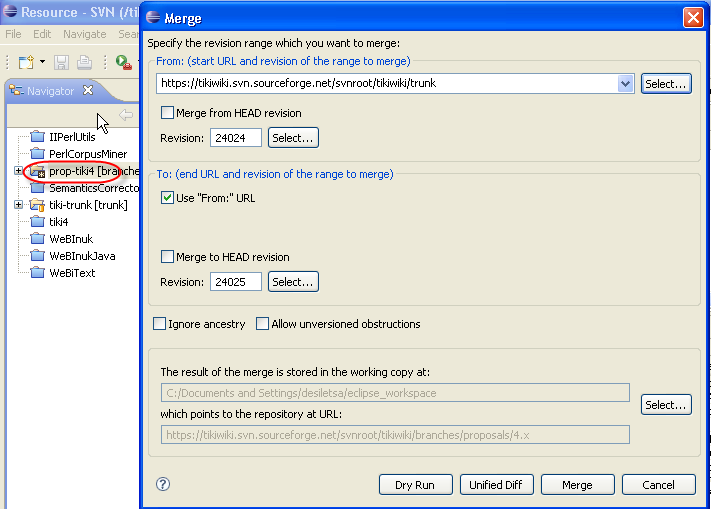The image size is (711, 509).
Task: Open the From URL combo dropdown
Action: pos(625,83)
